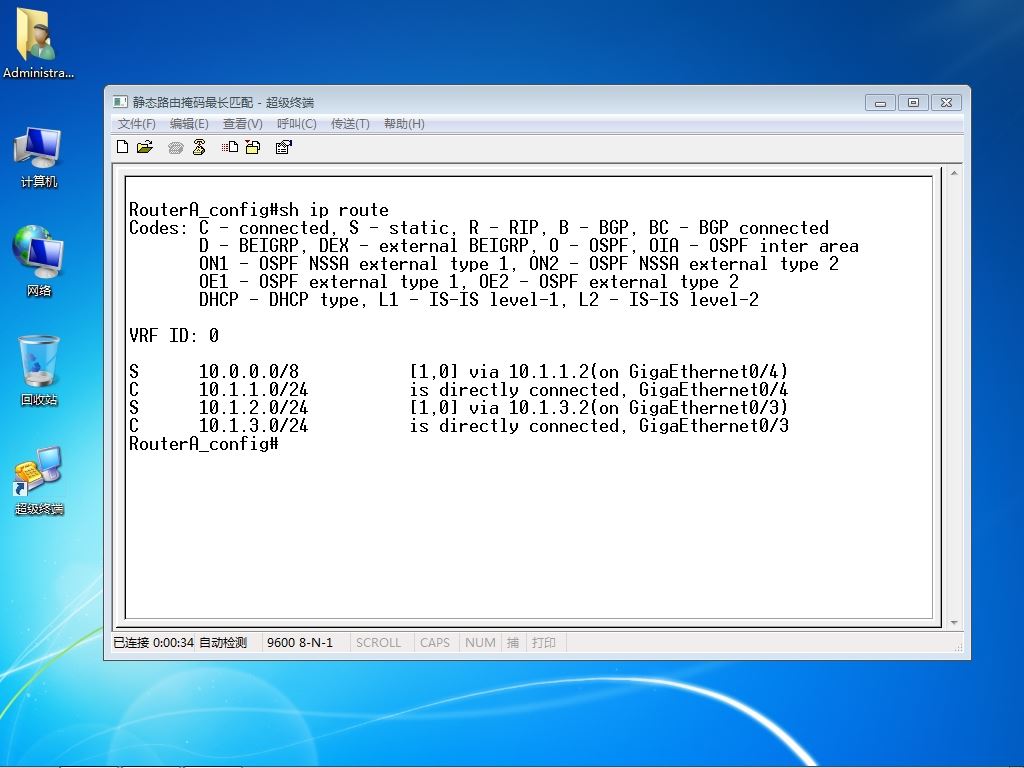Open the 编辑(E) menu
The image size is (1024, 768).
(x=189, y=123)
